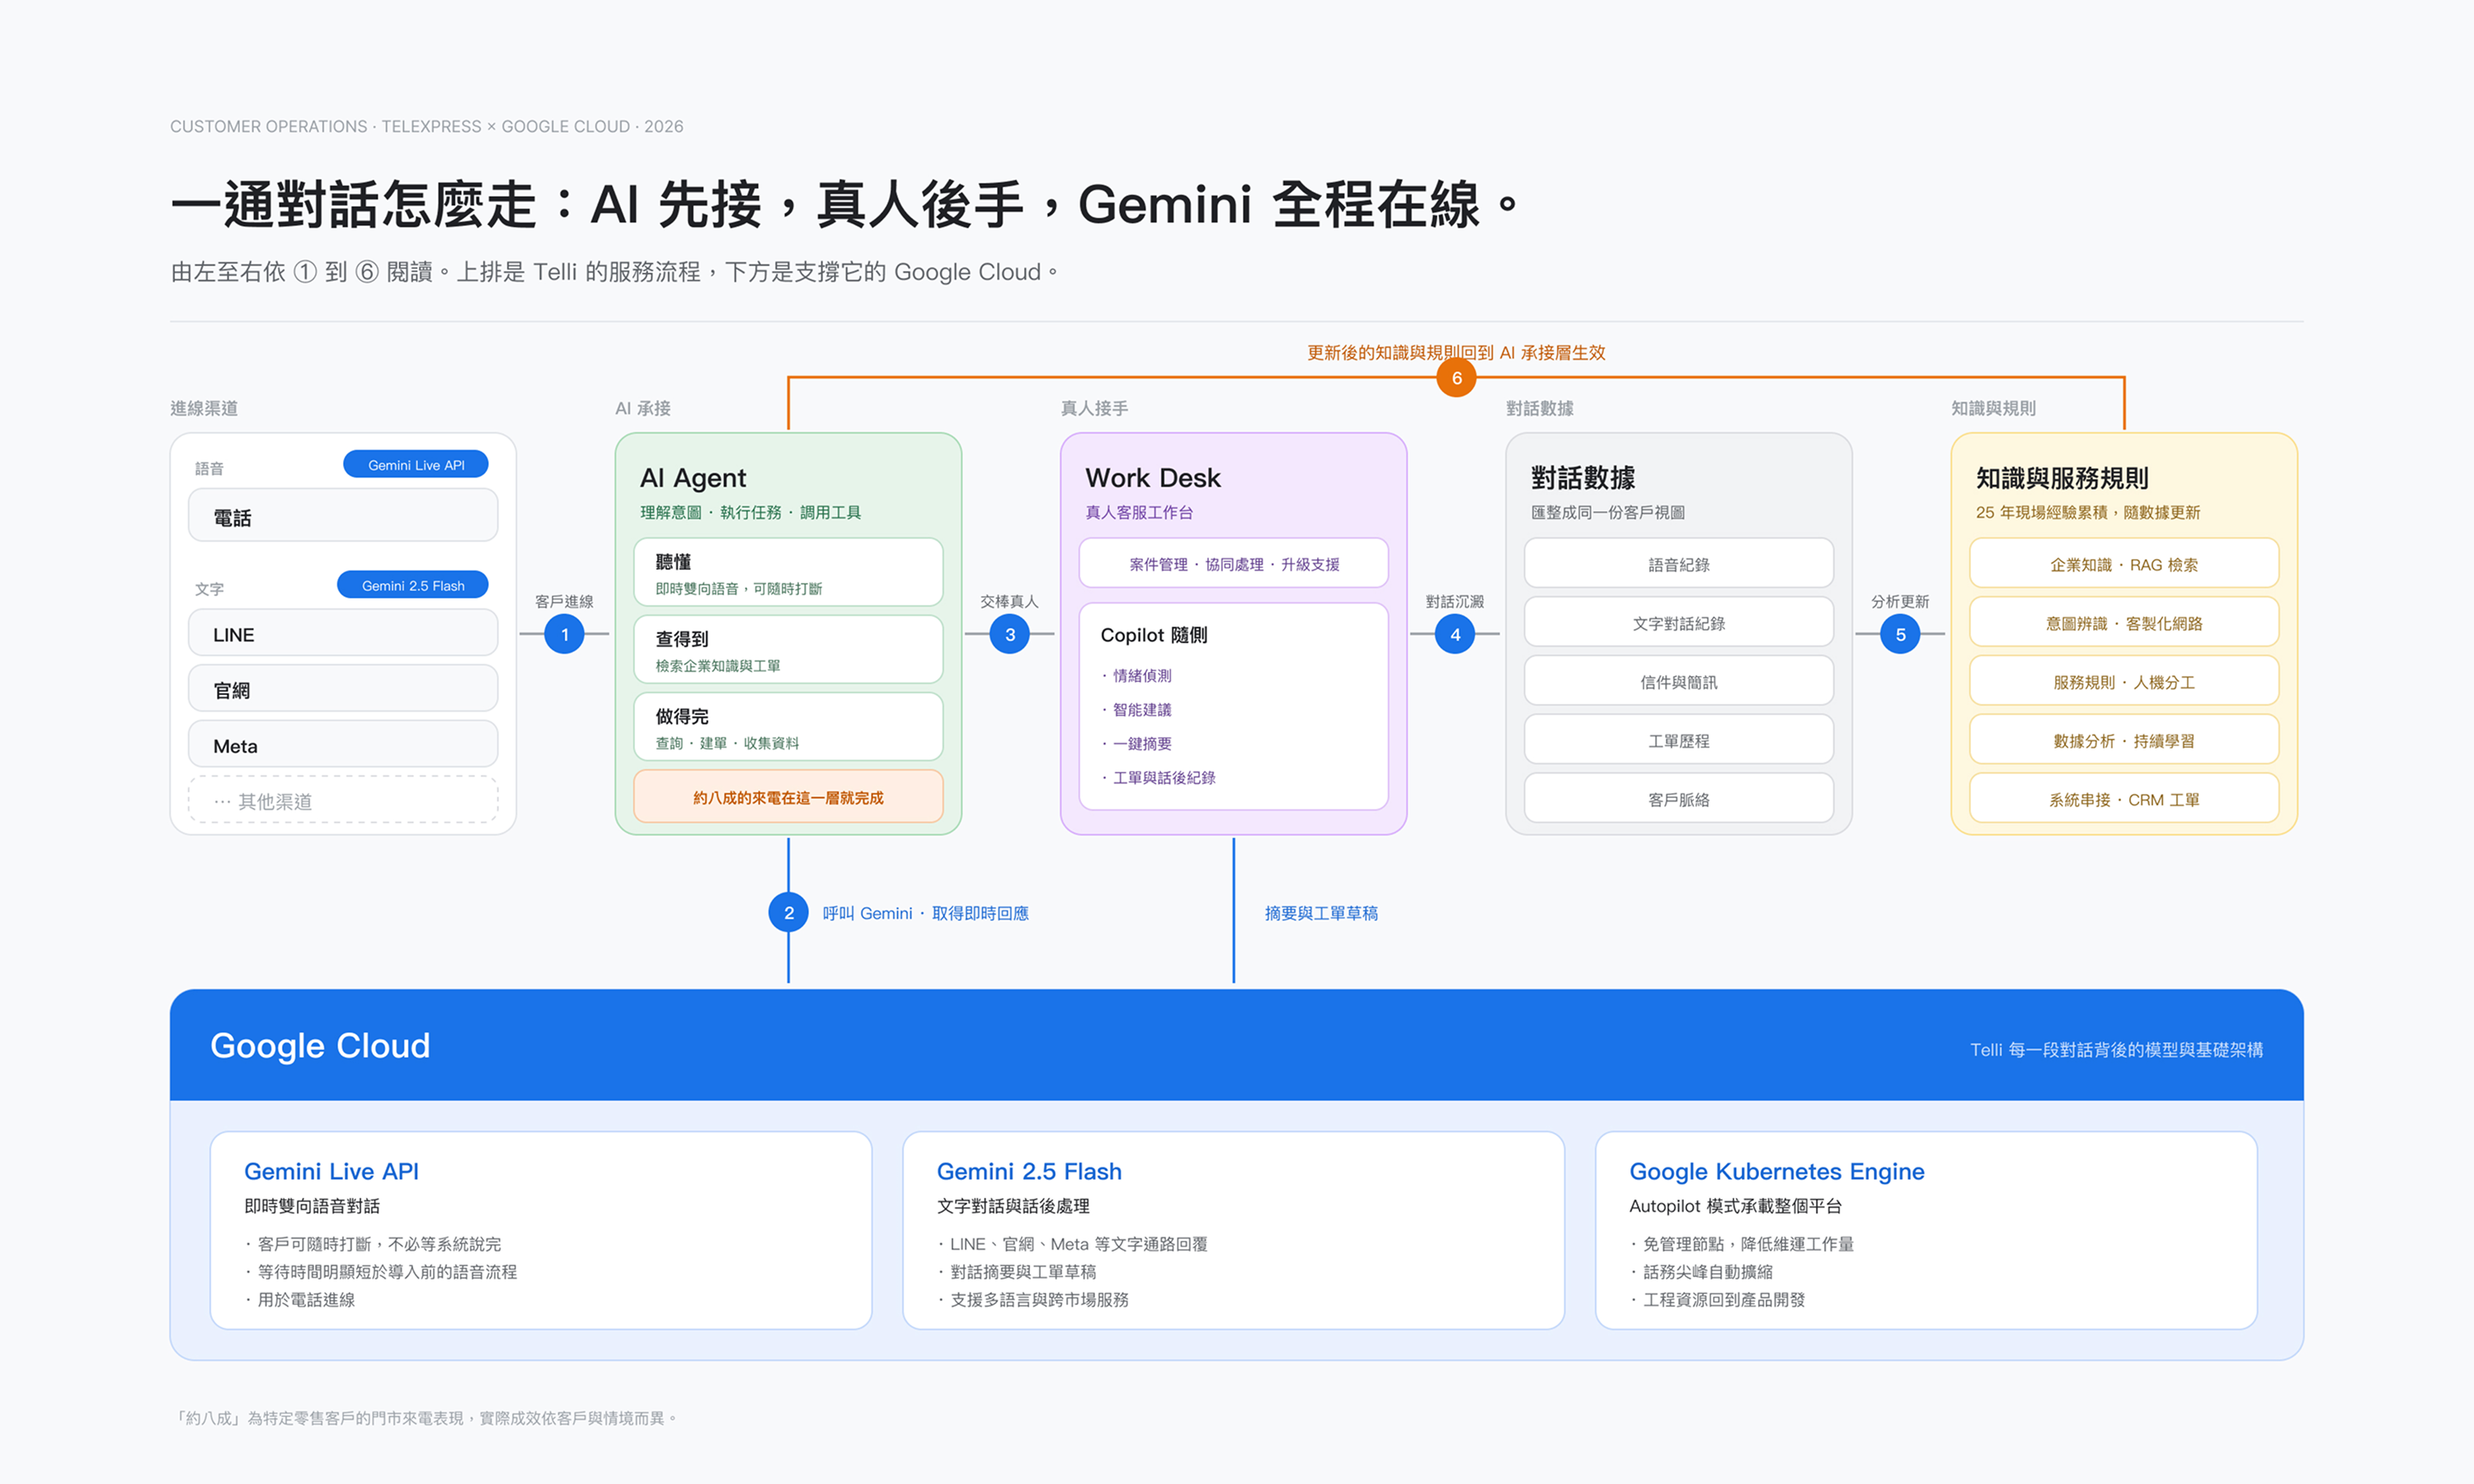Select the 情緒偵測 bullet item
Screen dimensions: 2474x1484
1137,676
